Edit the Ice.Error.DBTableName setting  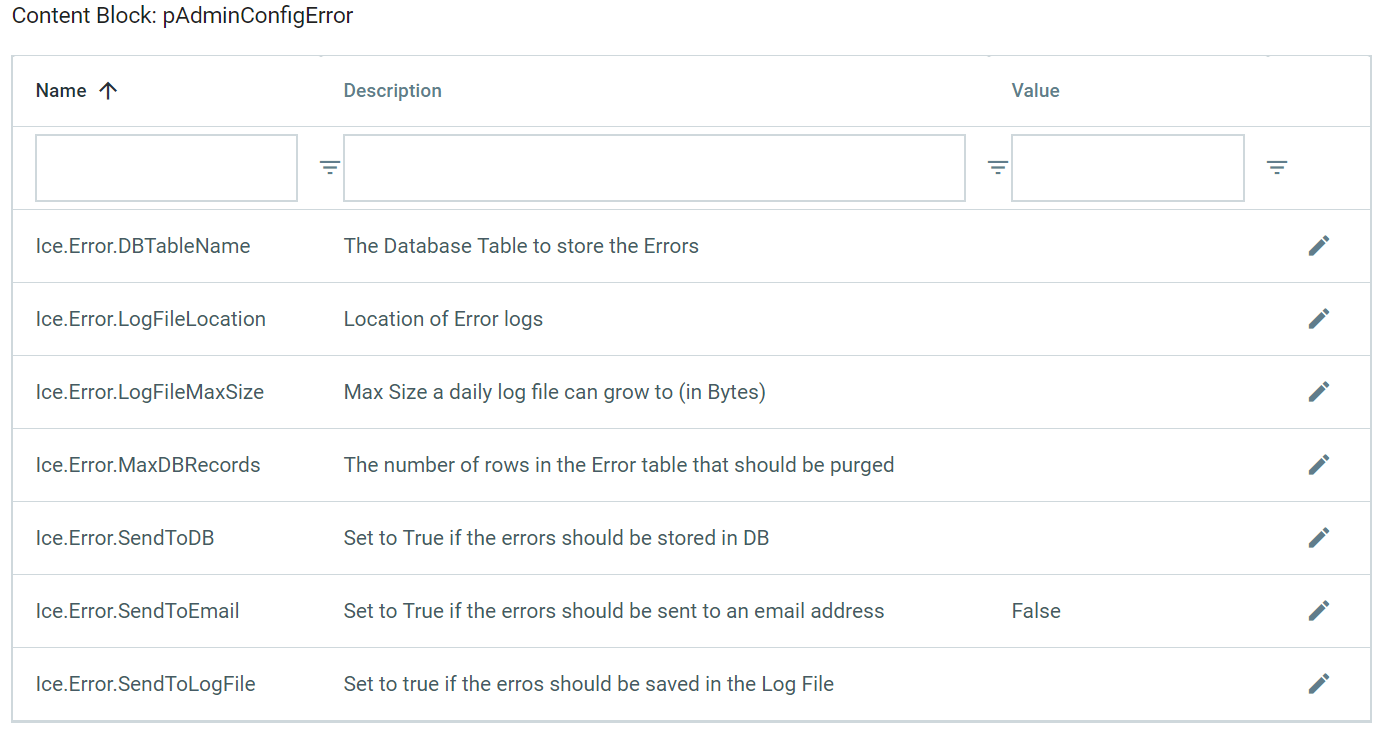[1319, 246]
